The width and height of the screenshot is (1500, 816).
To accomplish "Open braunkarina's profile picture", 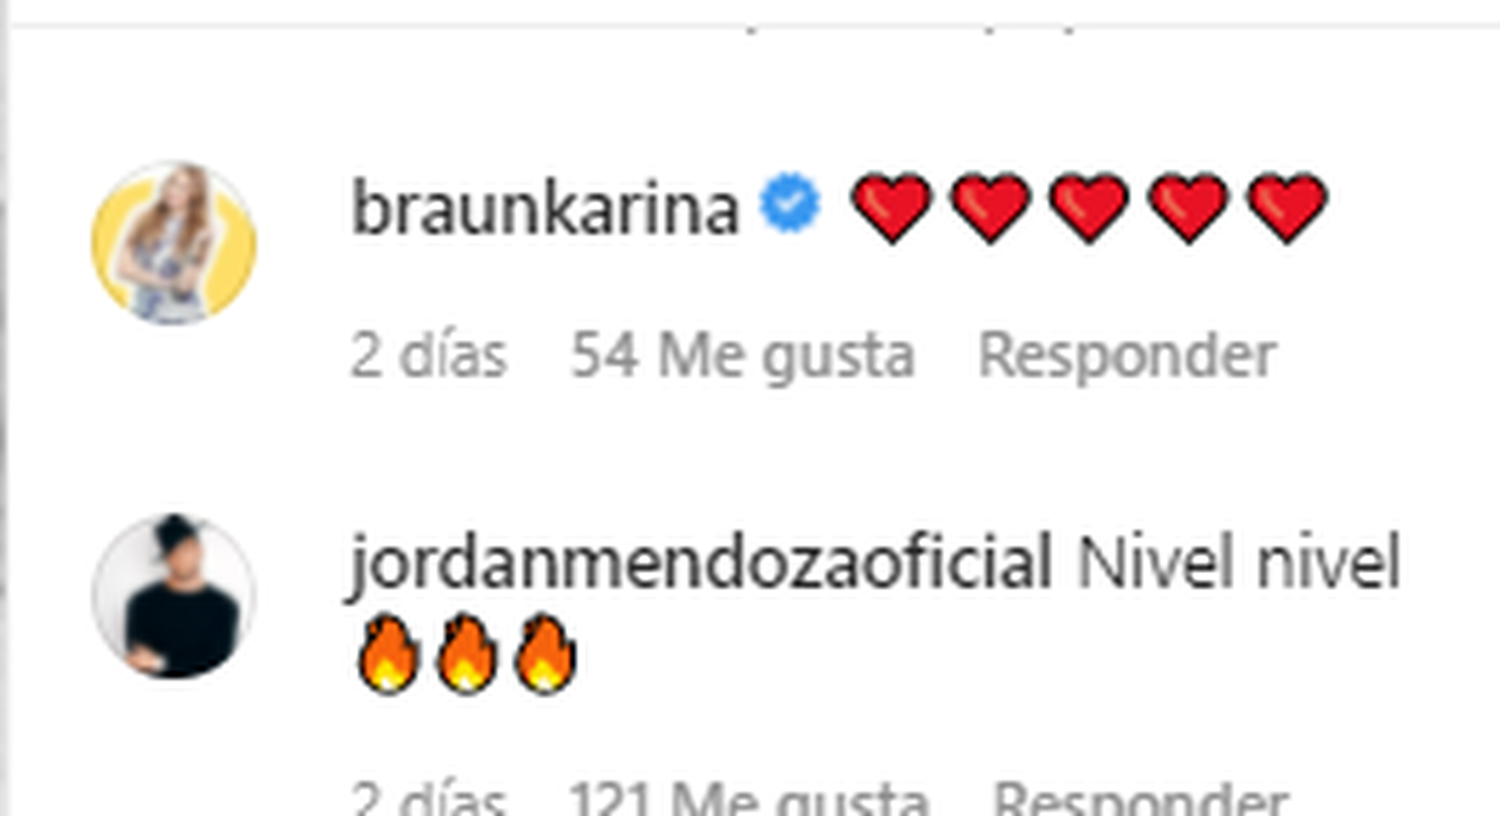I will point(174,243).
